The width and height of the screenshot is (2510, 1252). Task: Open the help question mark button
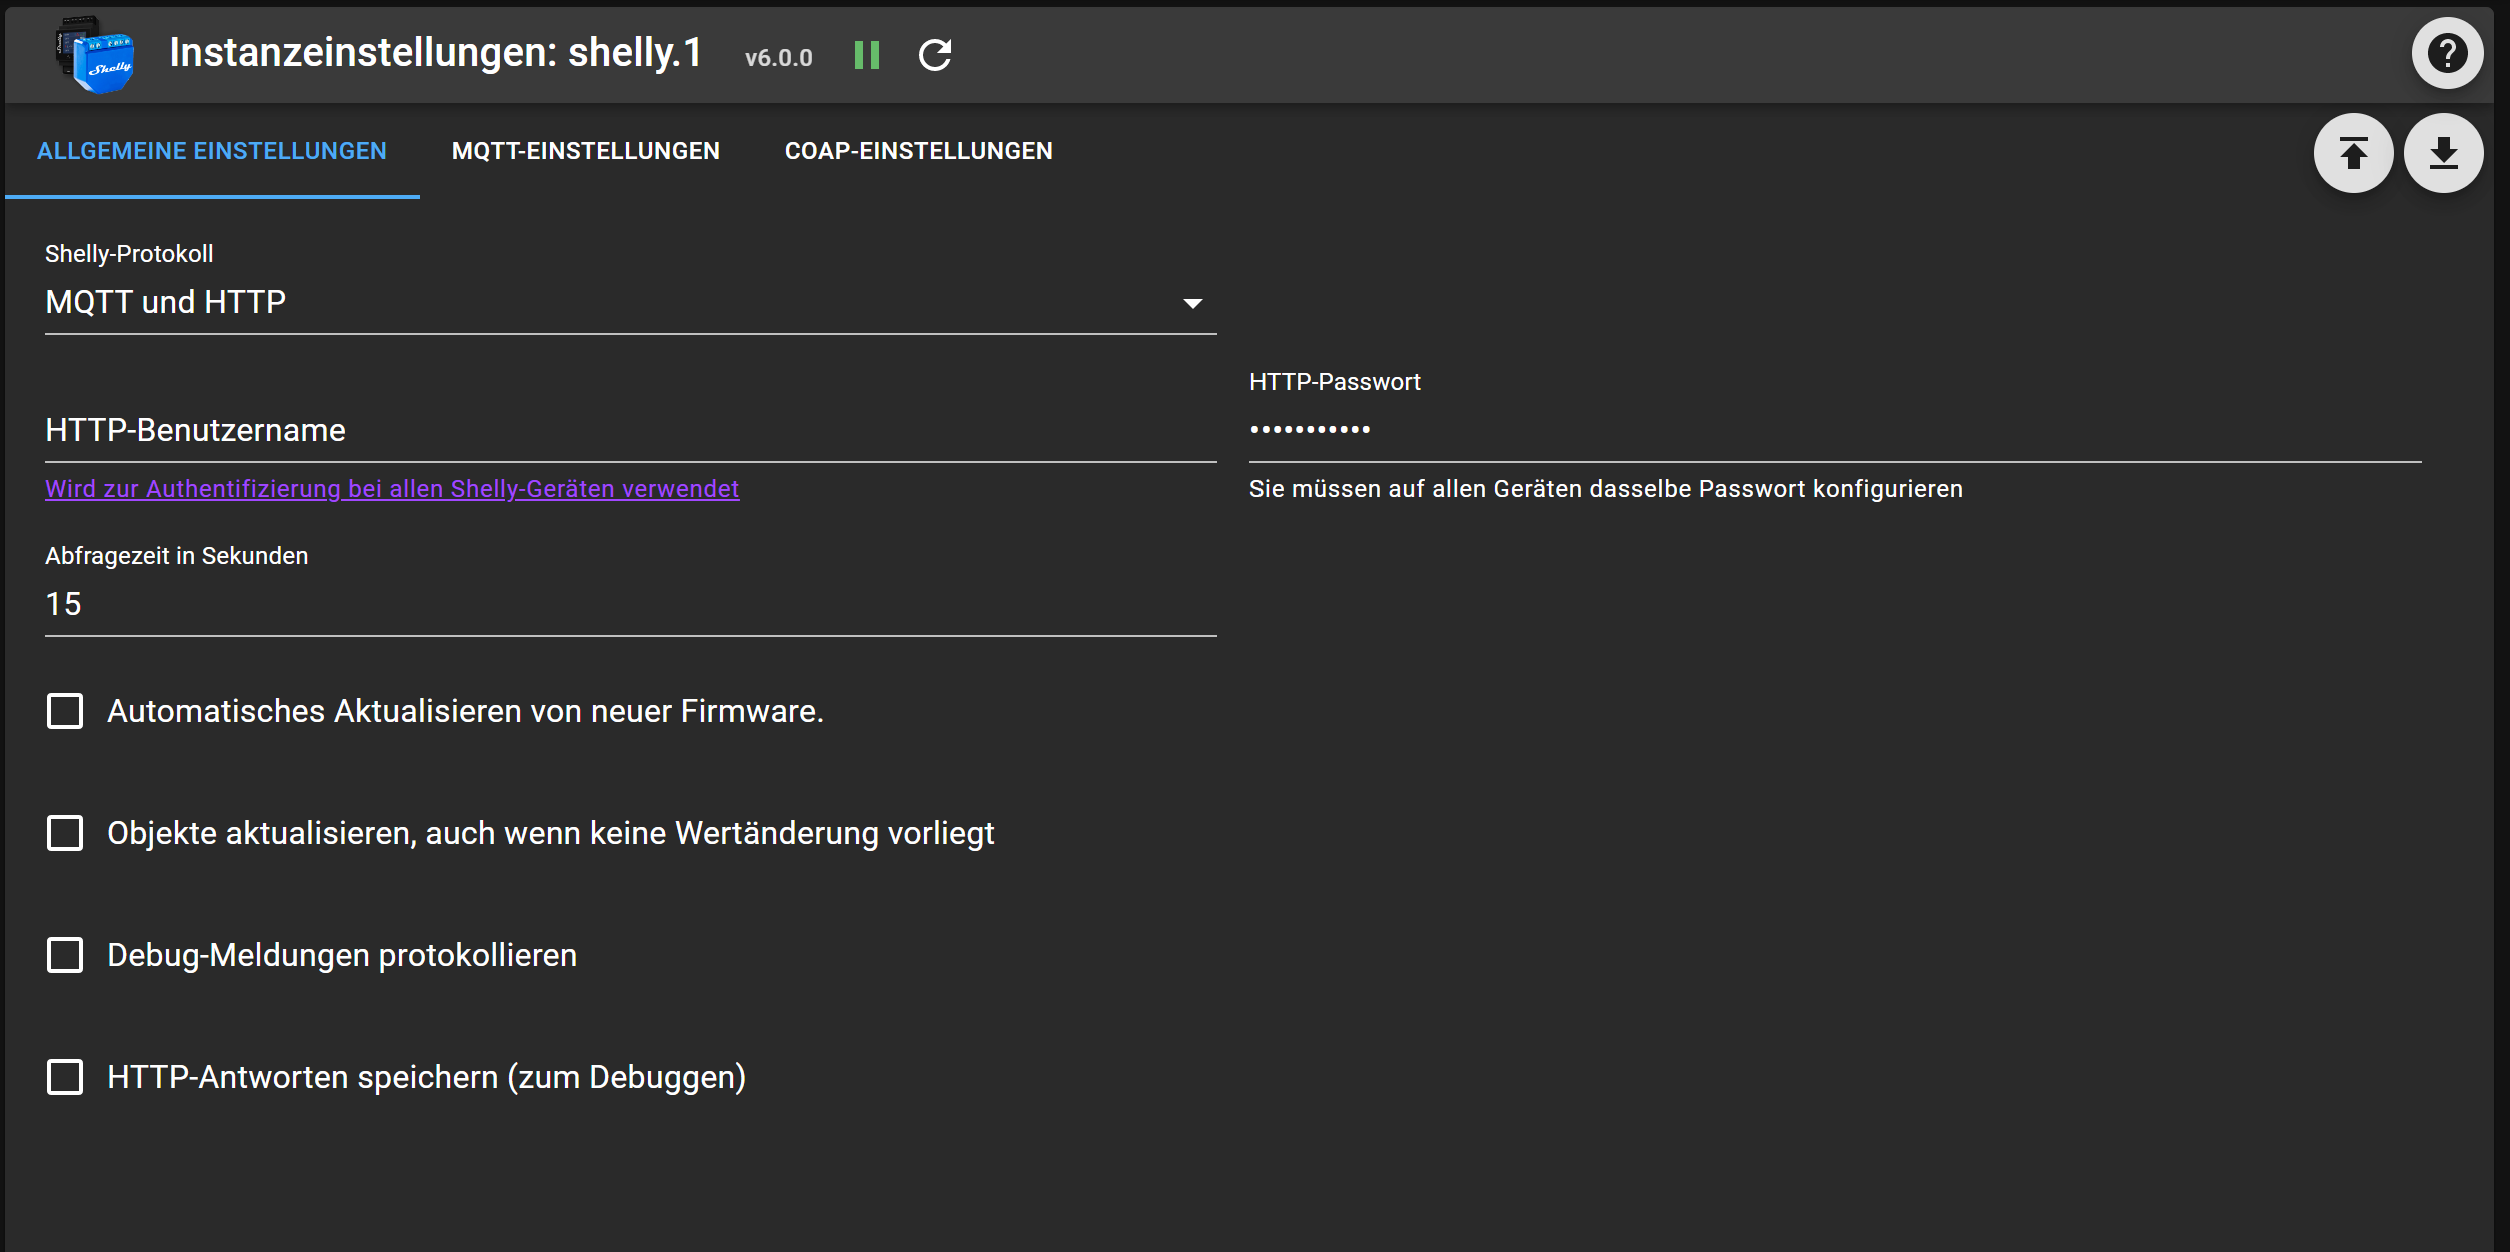click(2446, 54)
